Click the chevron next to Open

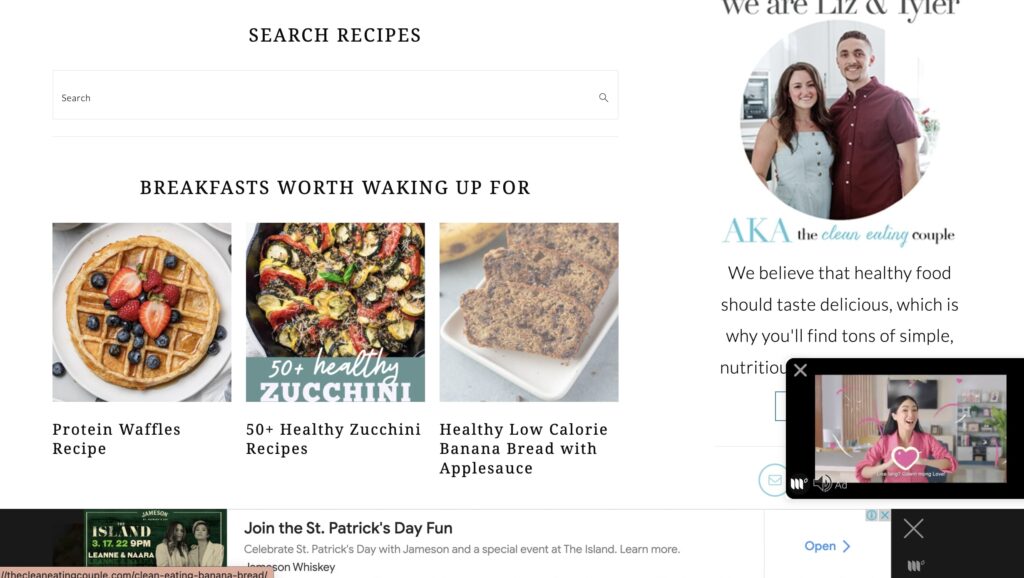click(x=846, y=546)
